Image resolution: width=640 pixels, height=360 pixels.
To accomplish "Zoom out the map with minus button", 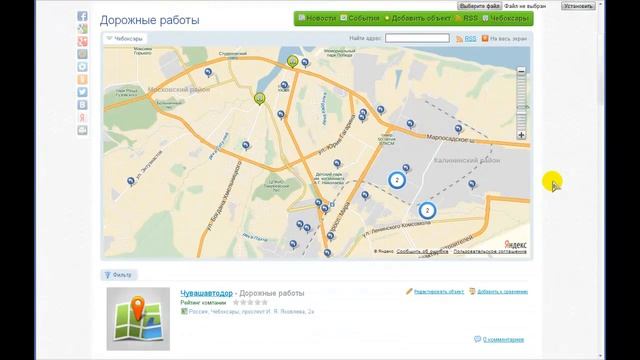I will click(521, 71).
